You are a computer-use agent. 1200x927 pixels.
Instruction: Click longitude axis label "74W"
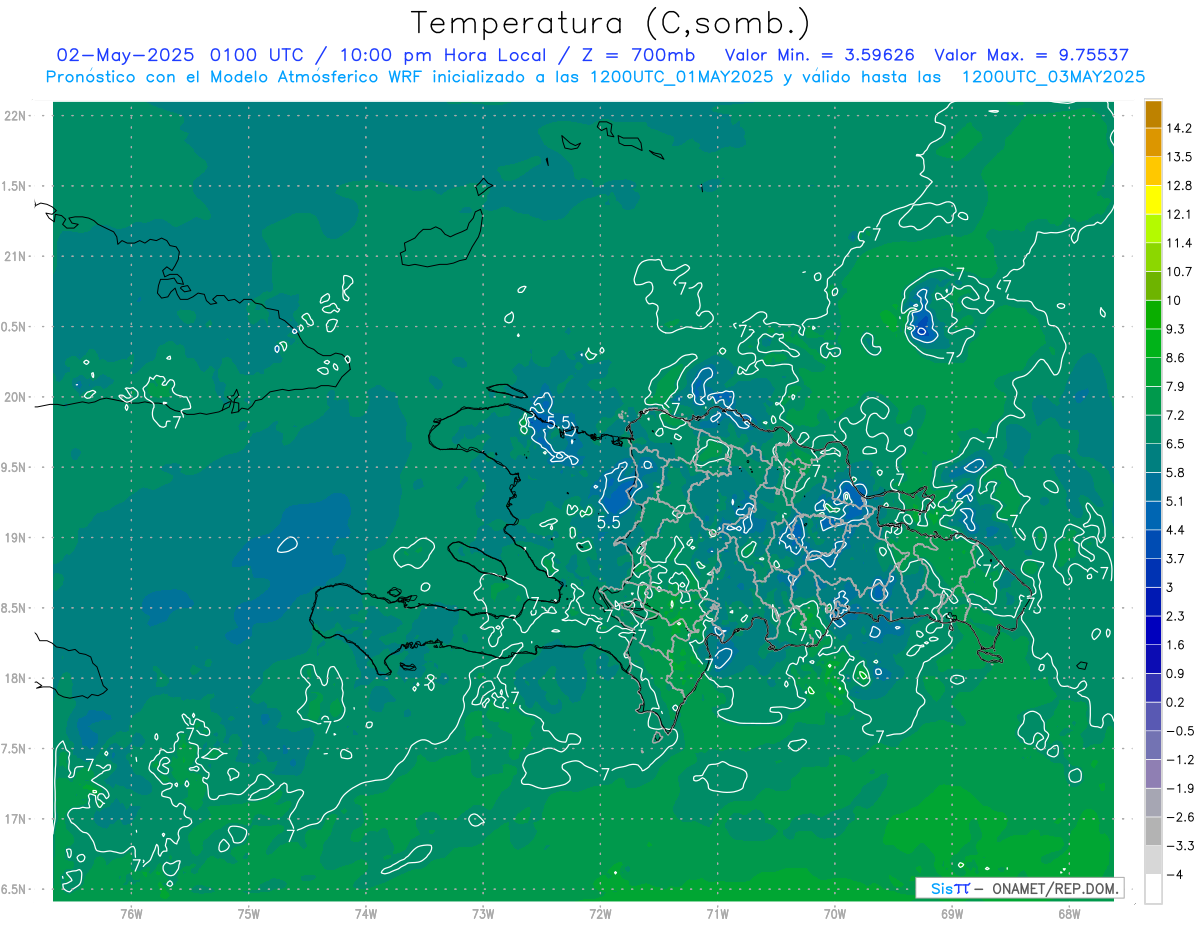pyautogui.click(x=366, y=914)
